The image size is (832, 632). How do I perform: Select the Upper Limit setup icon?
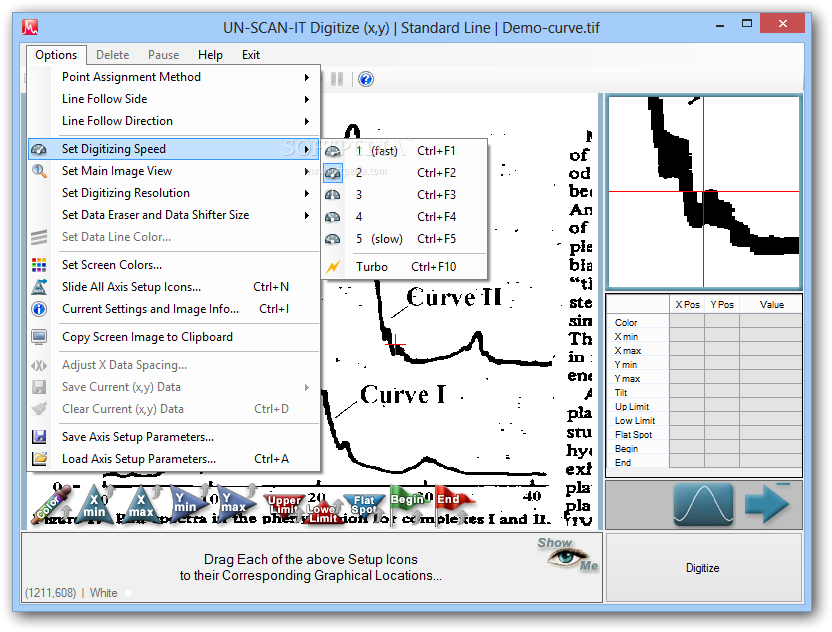(x=284, y=505)
